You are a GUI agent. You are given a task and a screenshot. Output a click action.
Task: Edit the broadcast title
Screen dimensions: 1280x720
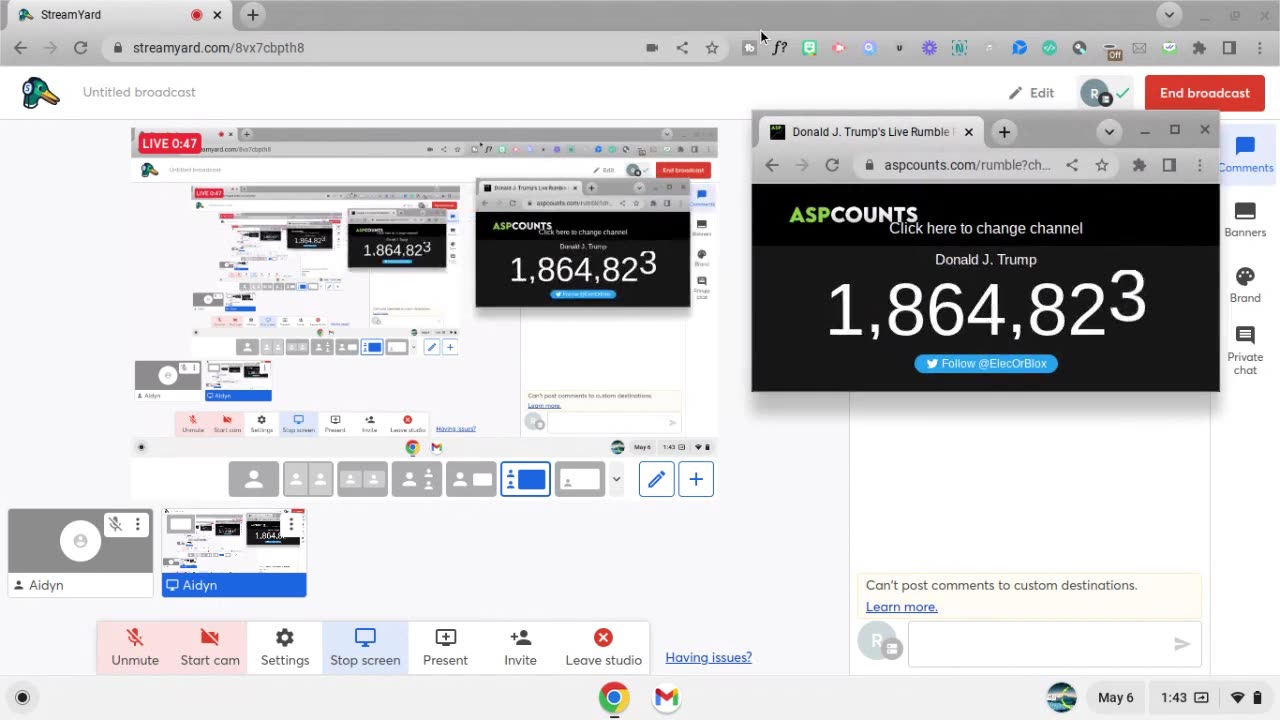pos(1031,93)
